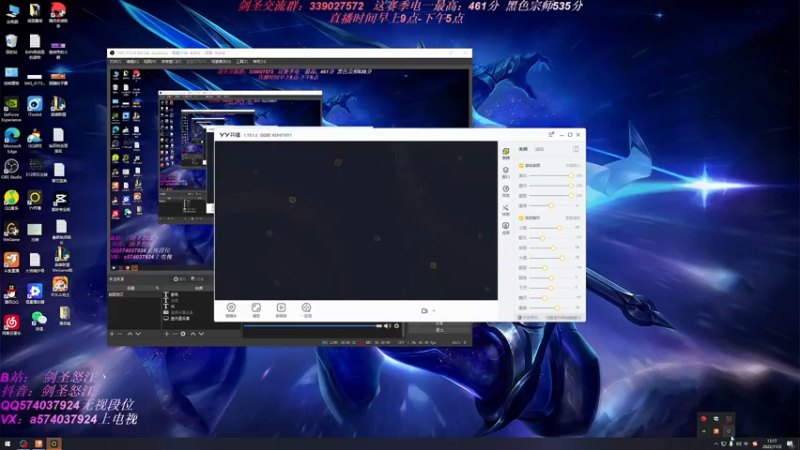
Task: Open WeGame desktop shortcut
Action: click(11, 231)
